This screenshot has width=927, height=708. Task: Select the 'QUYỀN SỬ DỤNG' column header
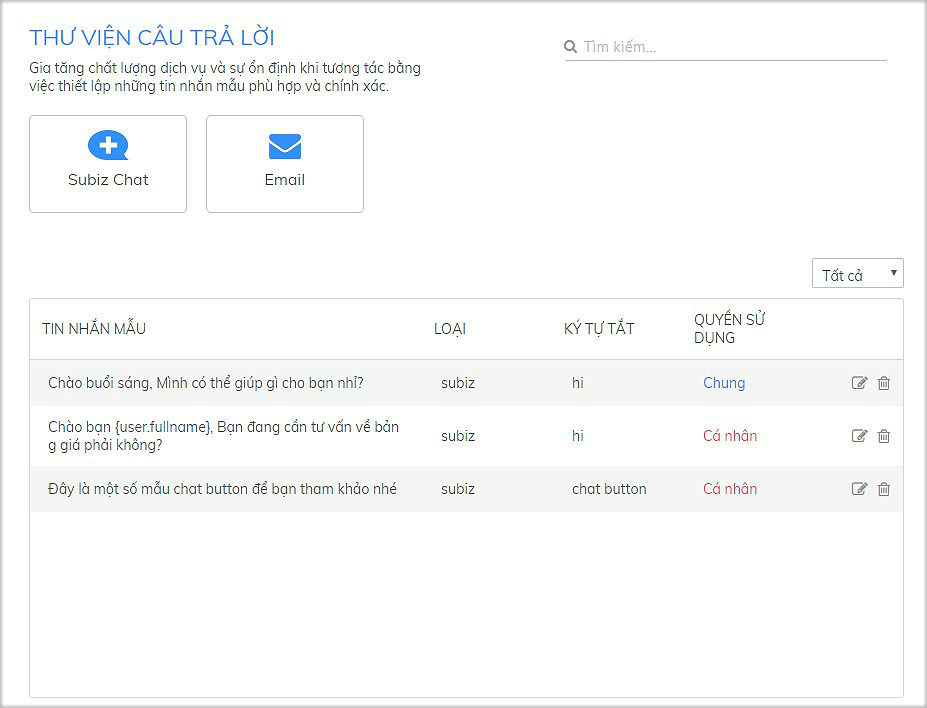coord(730,329)
